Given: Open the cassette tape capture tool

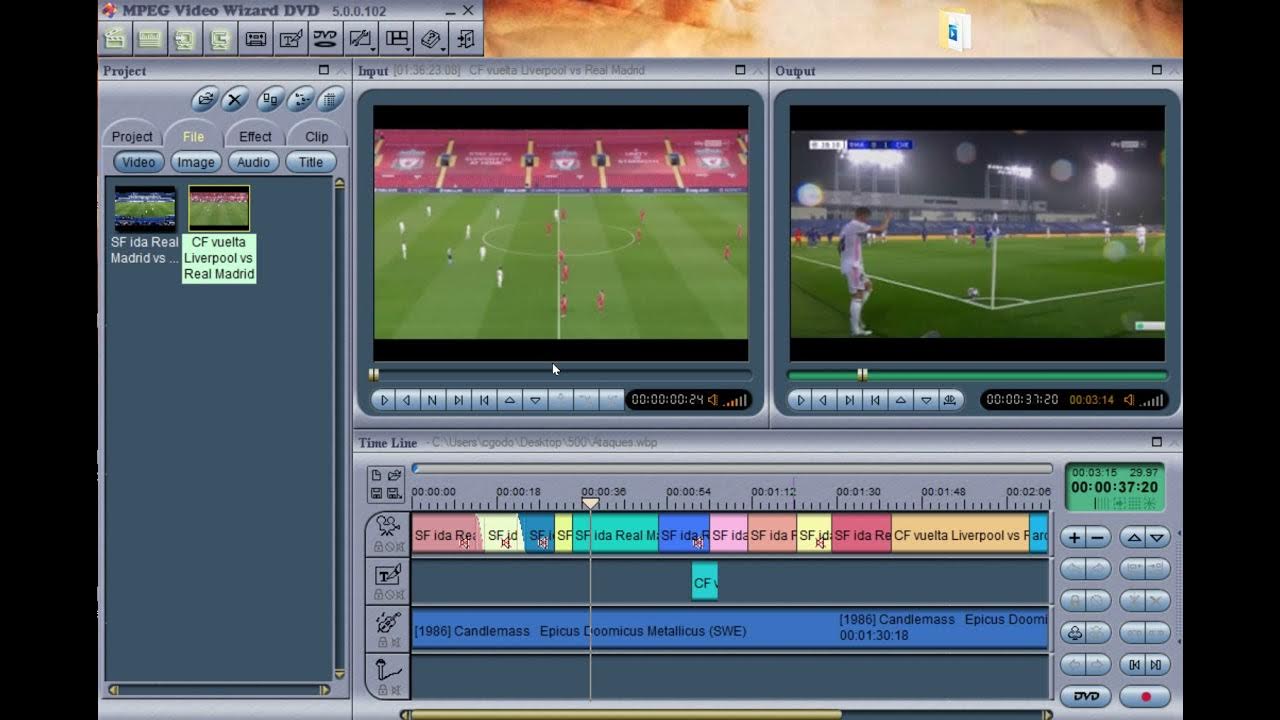Looking at the screenshot, I should pyautogui.click(x=255, y=39).
